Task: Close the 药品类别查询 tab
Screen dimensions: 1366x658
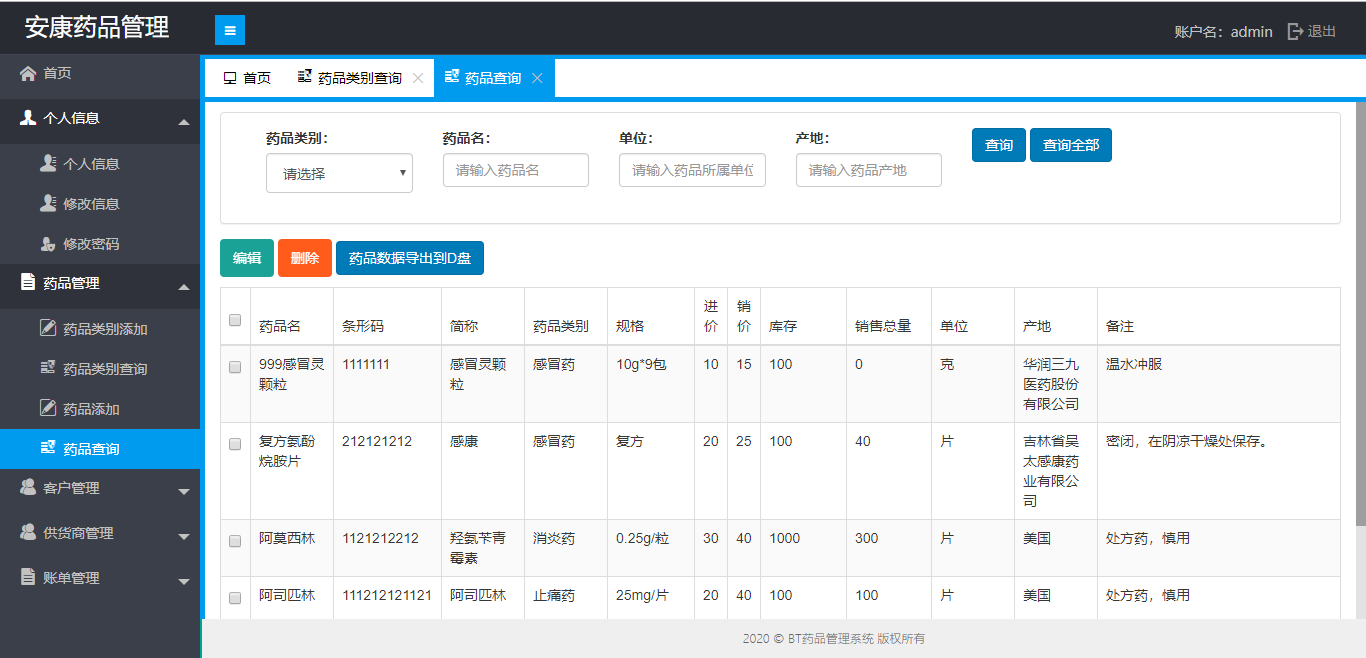Action: click(418, 78)
